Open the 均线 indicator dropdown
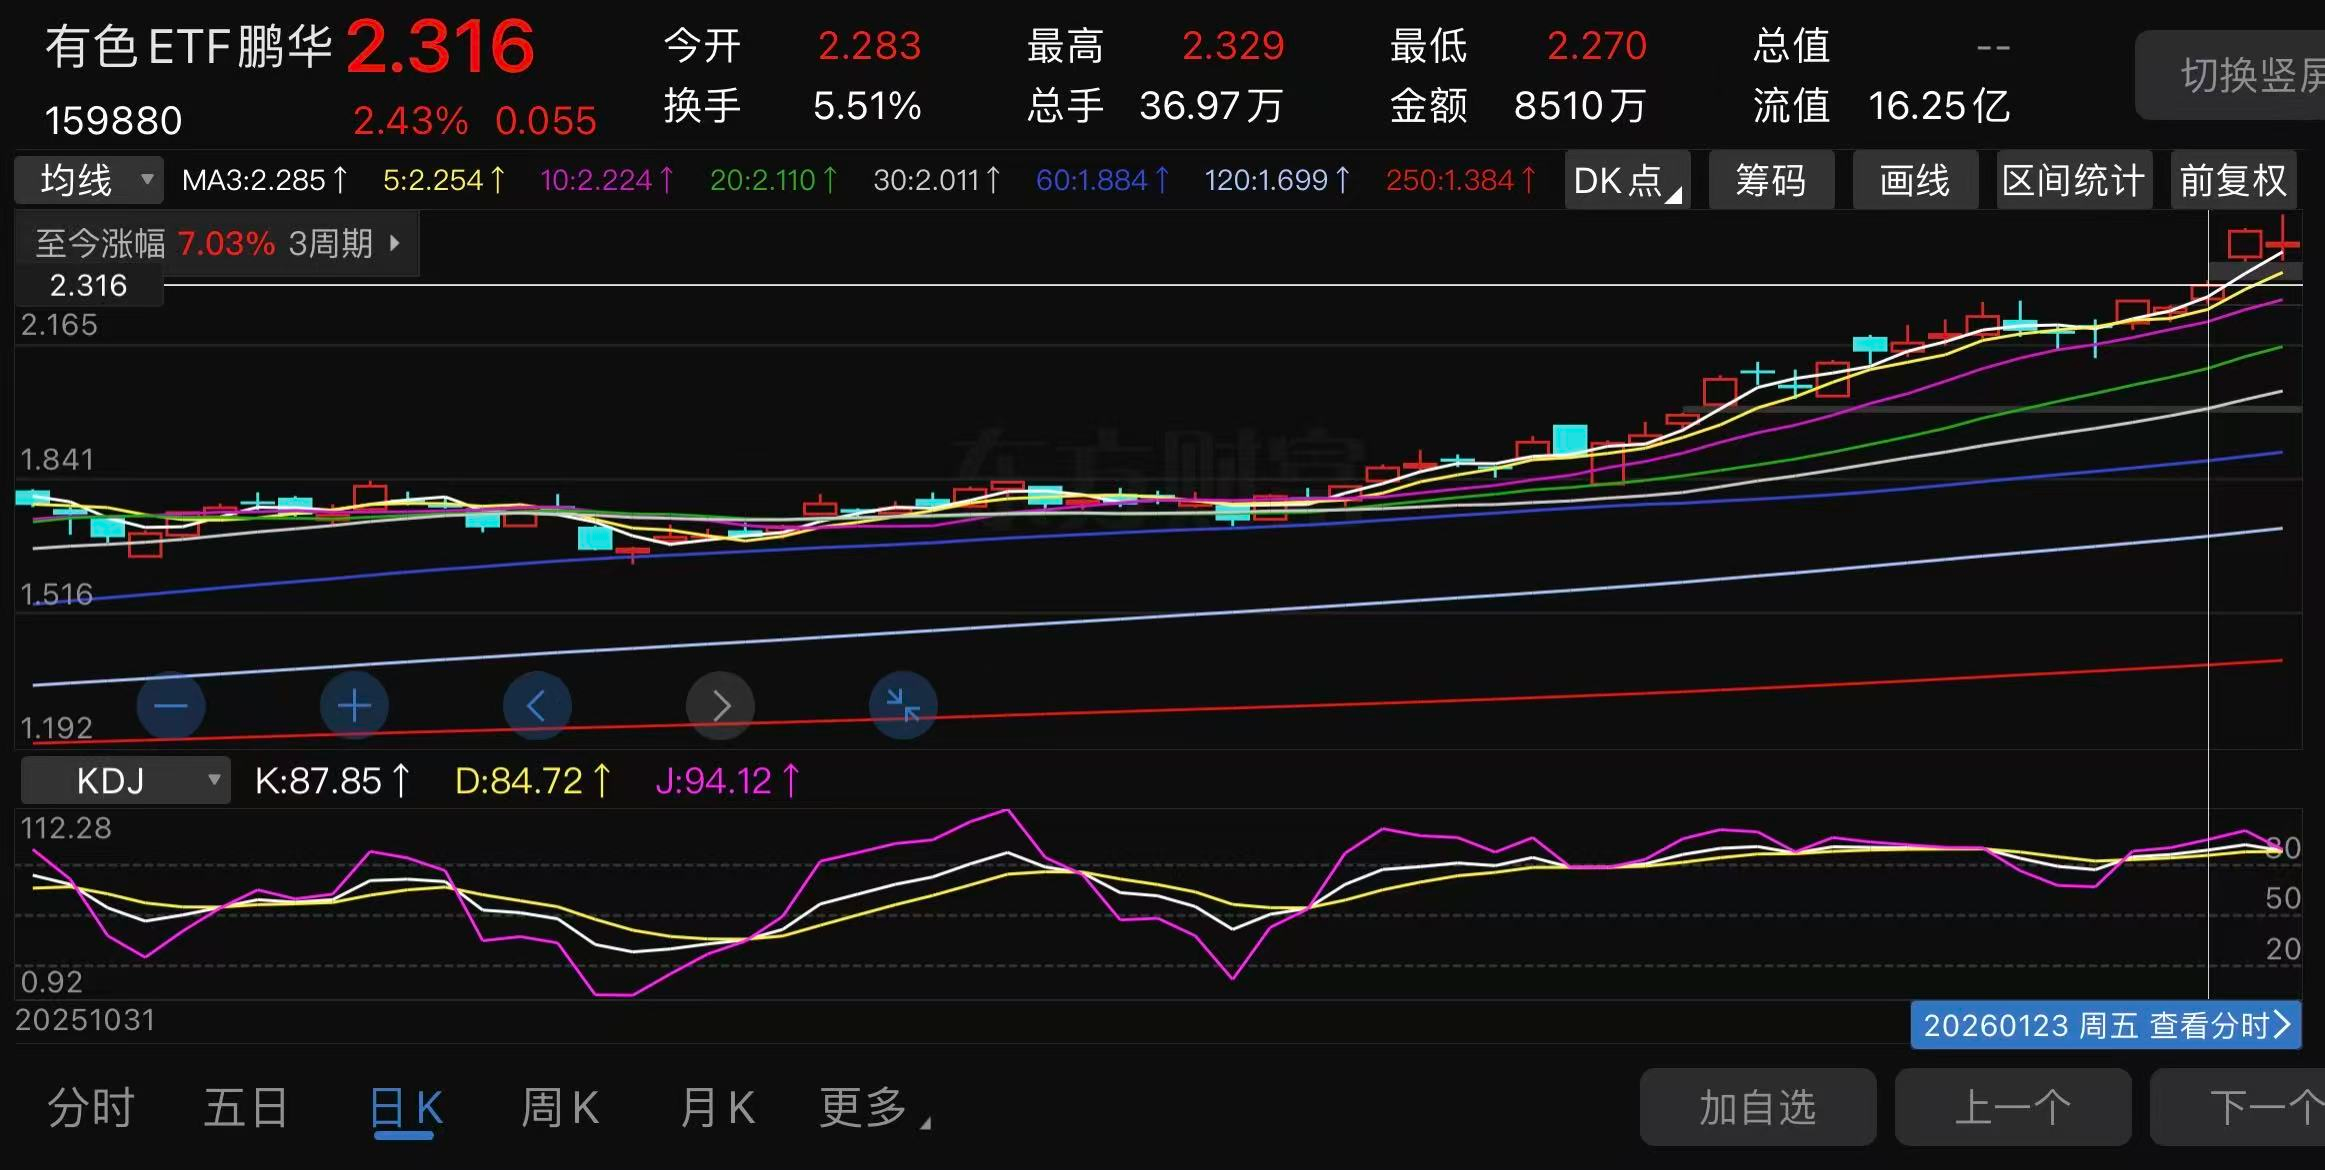The width and height of the screenshot is (2325, 1170). click(90, 181)
